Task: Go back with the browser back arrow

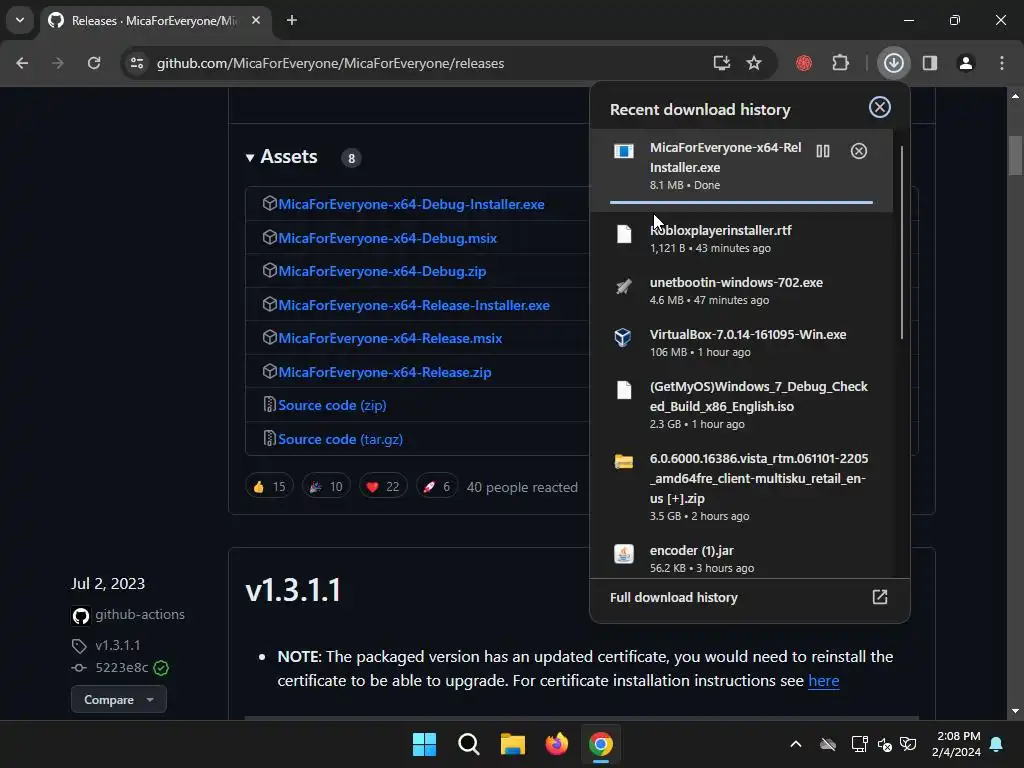Action: click(x=22, y=63)
